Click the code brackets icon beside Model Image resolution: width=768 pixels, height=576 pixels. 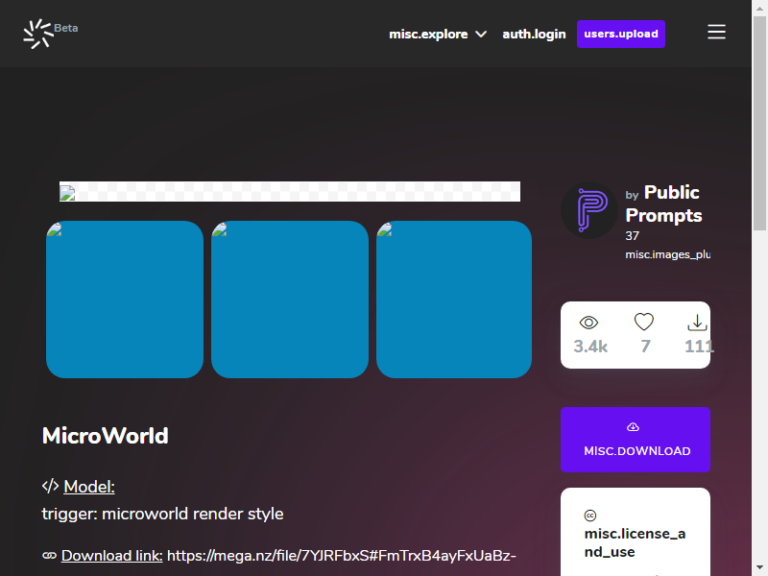click(50, 486)
